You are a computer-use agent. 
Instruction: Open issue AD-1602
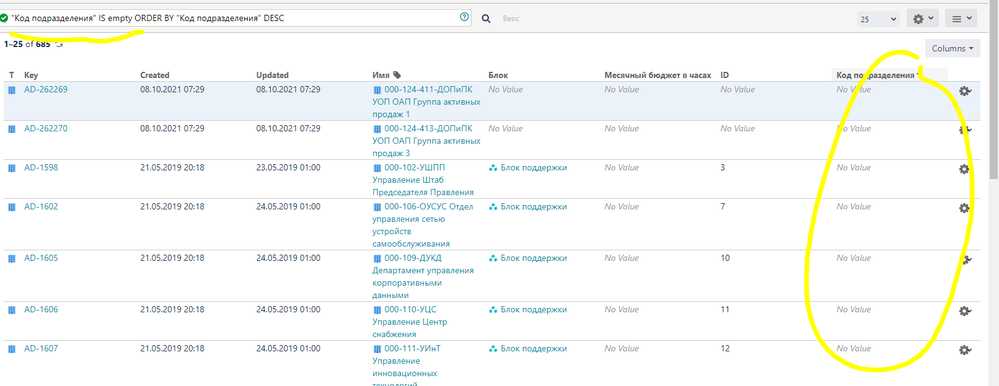pos(41,206)
